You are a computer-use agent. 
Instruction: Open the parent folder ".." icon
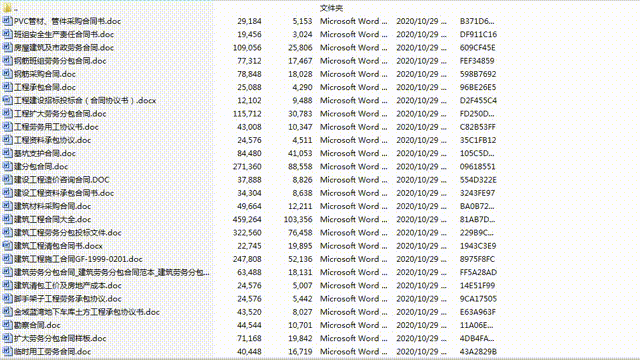7,8
